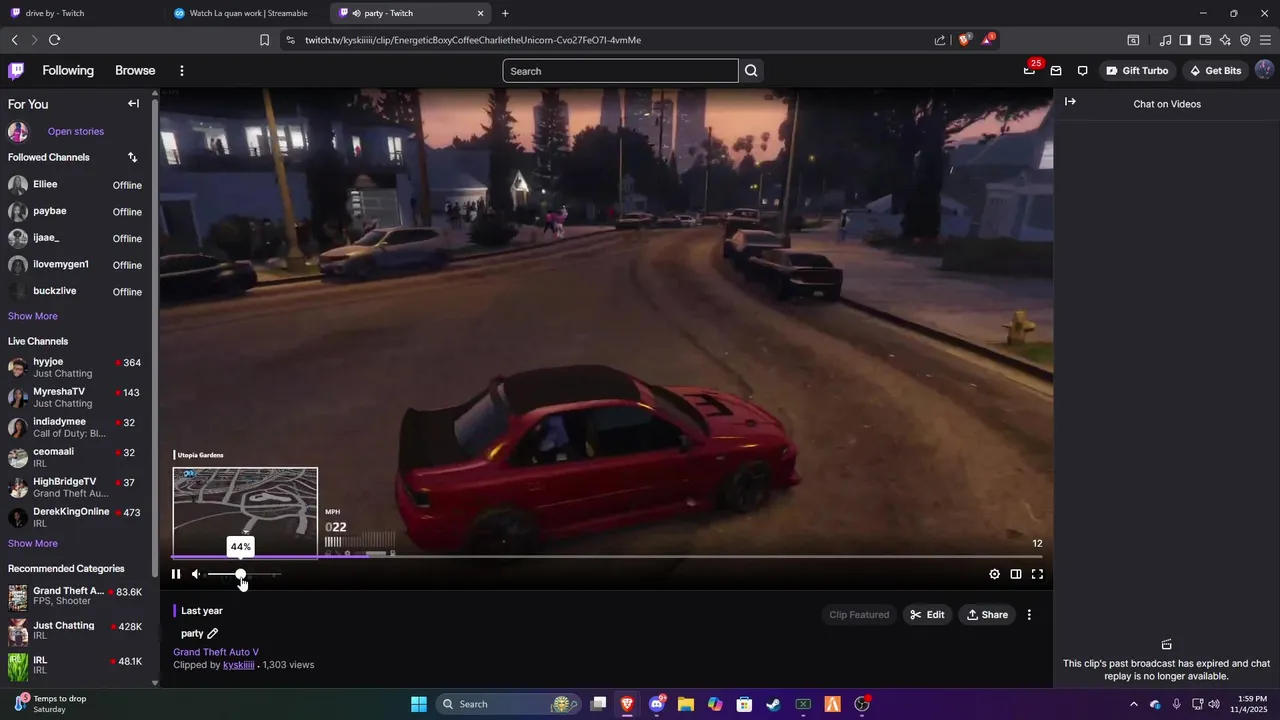Open DerekKingOnline live channel
1280x720 pixels.
pos(76,517)
